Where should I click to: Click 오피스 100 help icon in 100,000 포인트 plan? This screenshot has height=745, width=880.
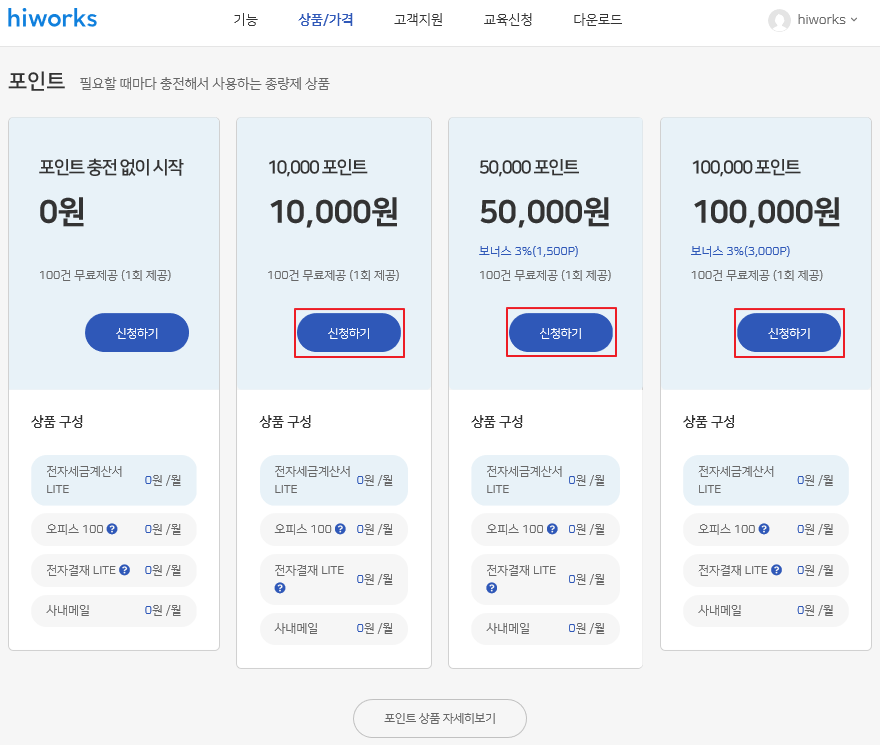(x=764, y=529)
